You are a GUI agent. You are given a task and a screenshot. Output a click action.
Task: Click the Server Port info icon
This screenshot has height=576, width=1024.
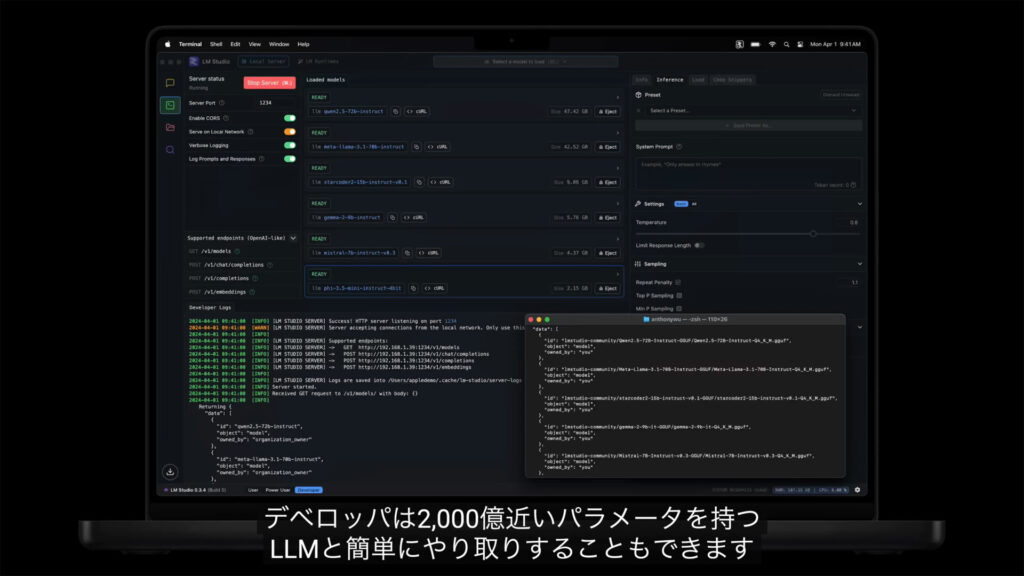pyautogui.click(x=222, y=103)
